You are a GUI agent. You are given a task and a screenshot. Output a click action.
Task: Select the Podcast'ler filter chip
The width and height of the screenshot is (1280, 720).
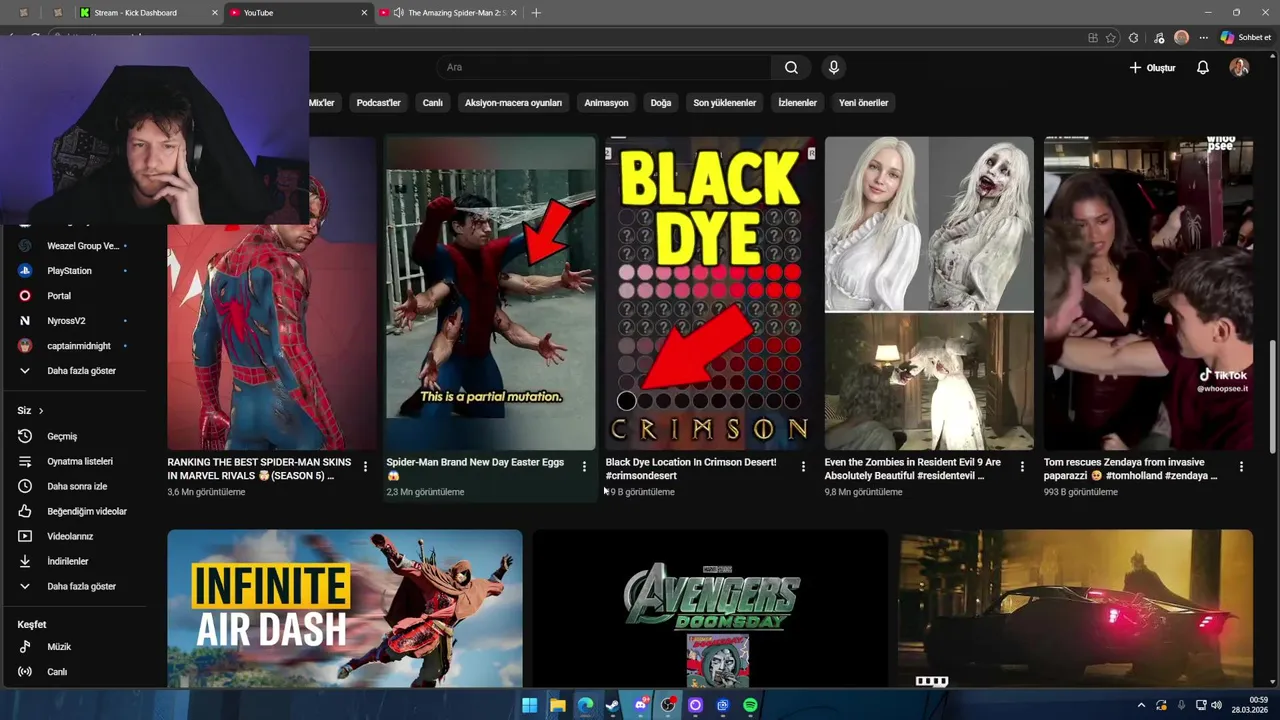click(378, 103)
